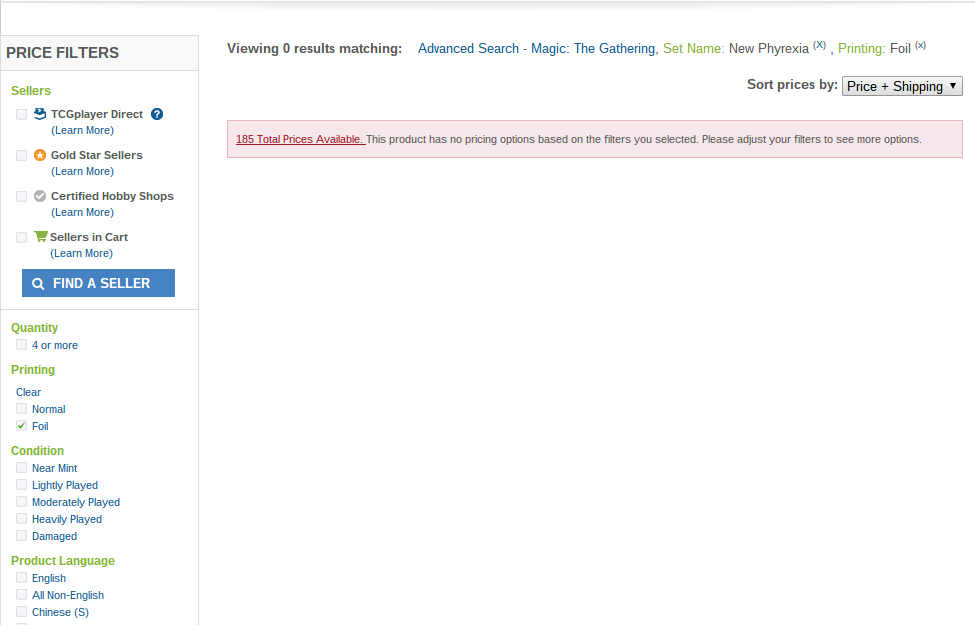Click the 185 Total Prices Available link

[x=300, y=139]
